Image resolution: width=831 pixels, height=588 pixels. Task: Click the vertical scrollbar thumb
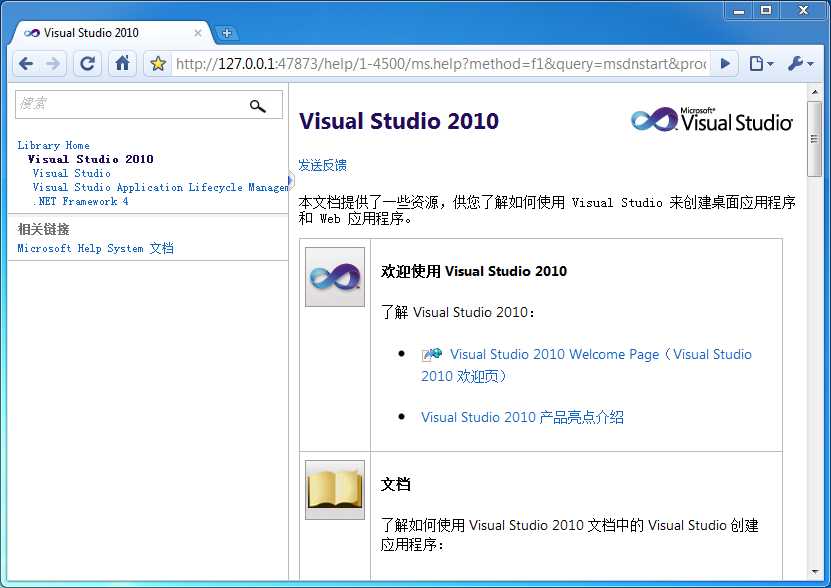(x=815, y=139)
